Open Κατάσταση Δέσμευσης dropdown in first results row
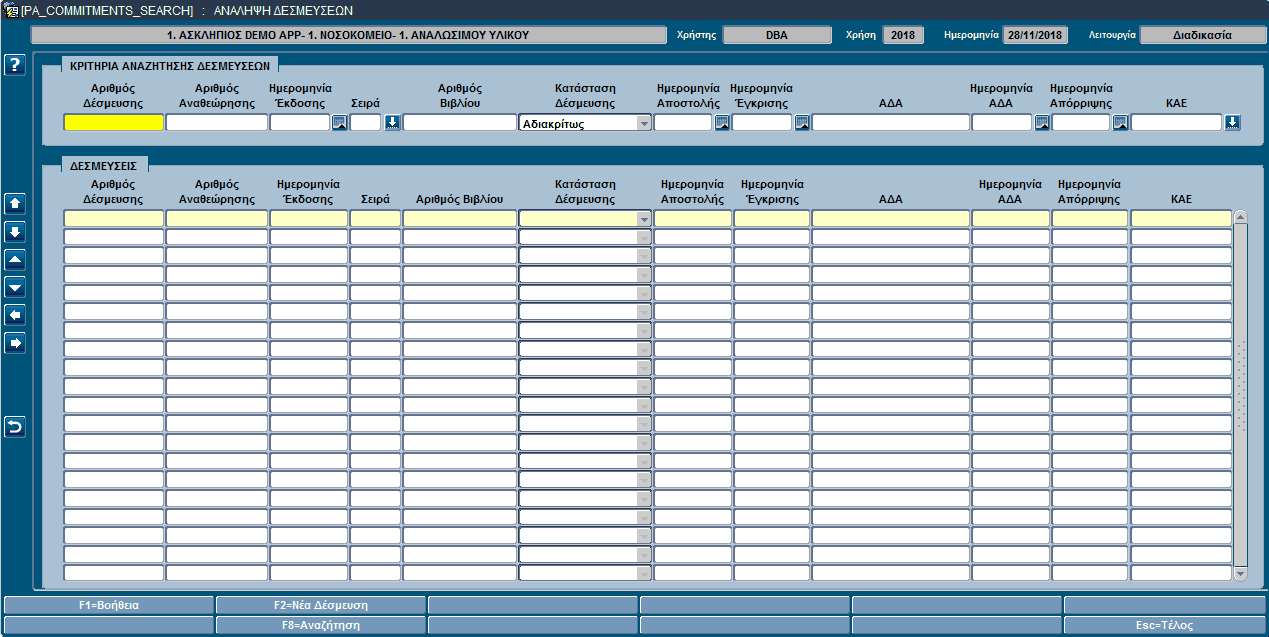Viewport: 1269px width, 637px height. tap(644, 218)
